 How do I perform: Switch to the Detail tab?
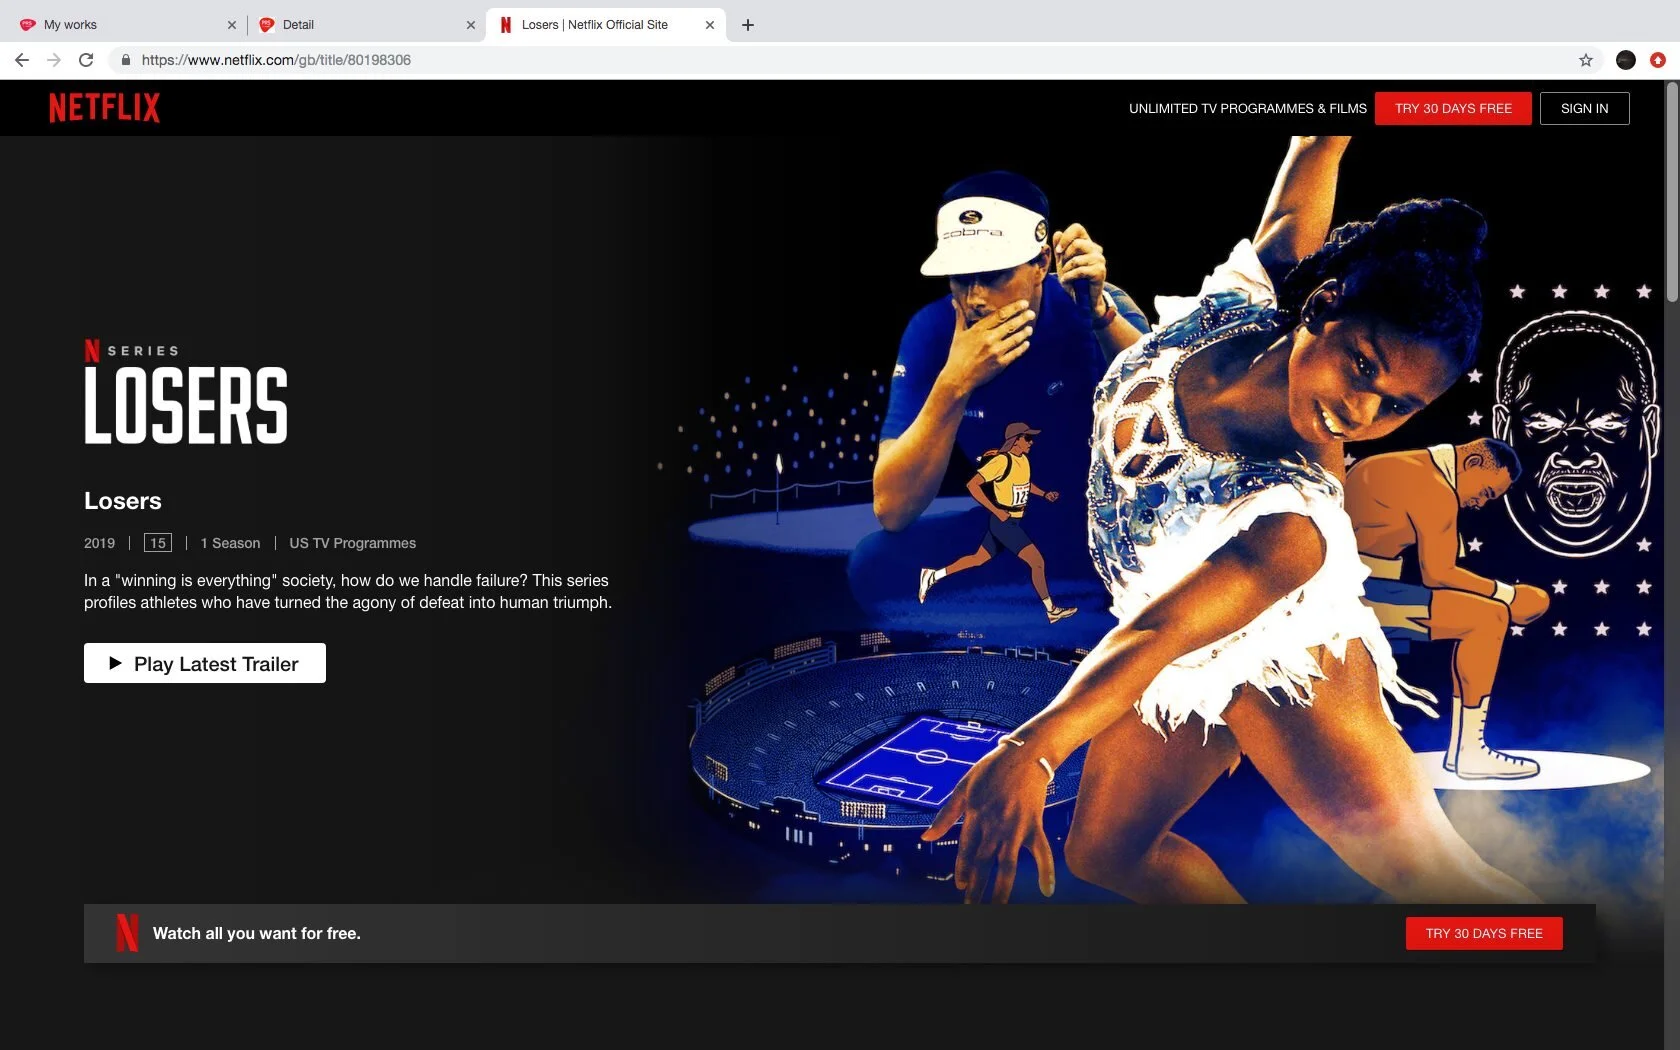[366, 25]
